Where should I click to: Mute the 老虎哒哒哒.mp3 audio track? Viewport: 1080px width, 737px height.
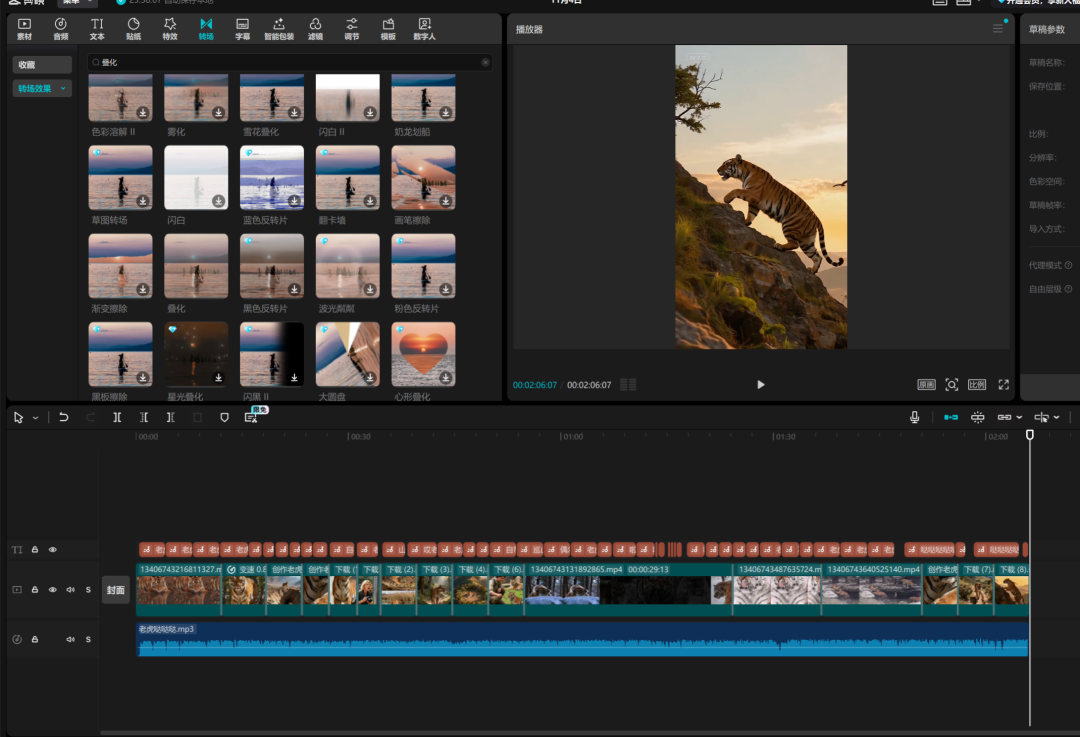[x=70, y=639]
